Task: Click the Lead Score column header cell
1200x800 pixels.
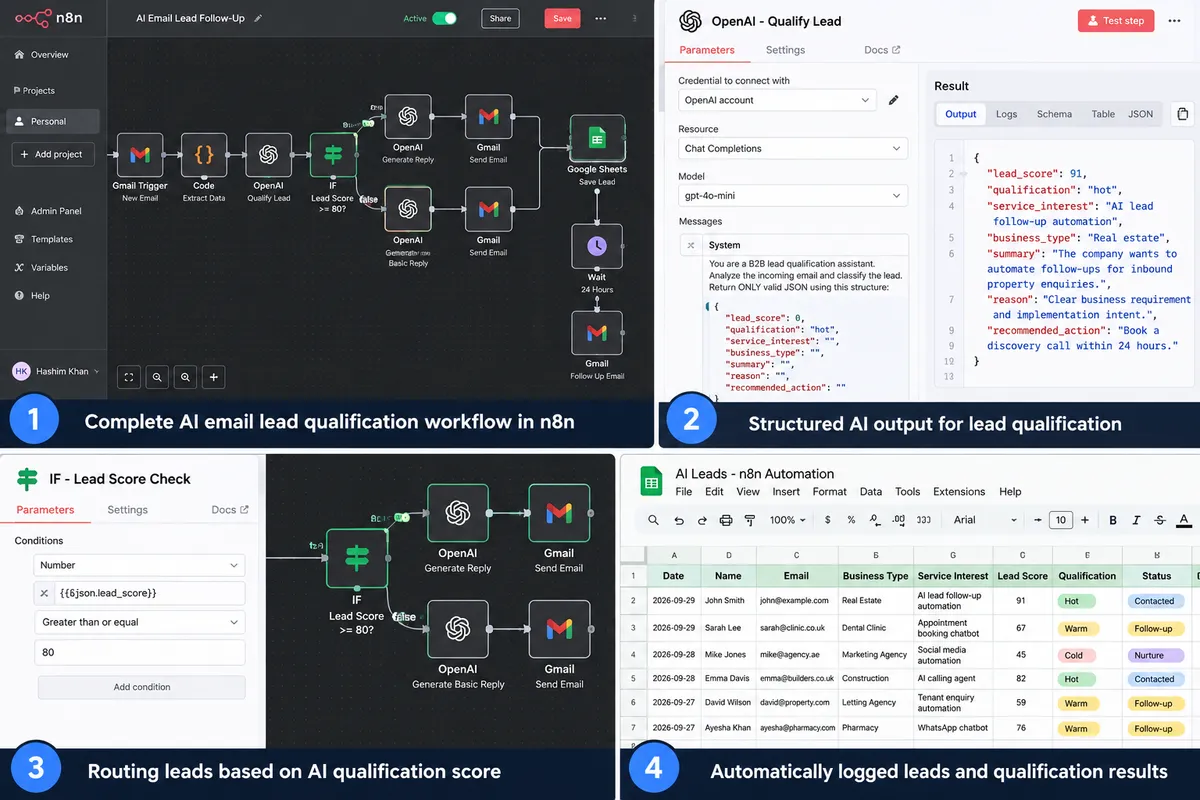Action: (x=1022, y=576)
